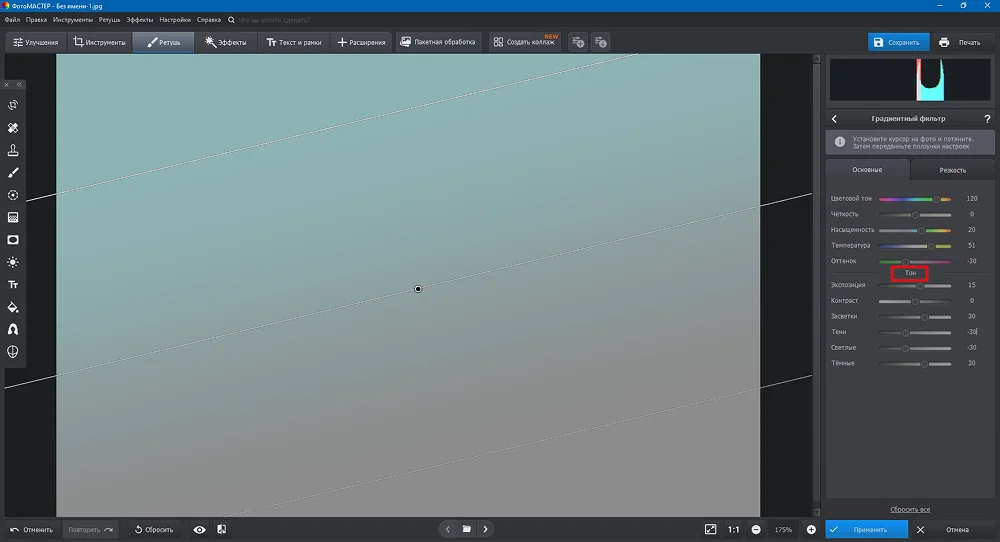Go to previous photo arrow
The height and width of the screenshot is (542, 1000).
pyautogui.click(x=448, y=529)
